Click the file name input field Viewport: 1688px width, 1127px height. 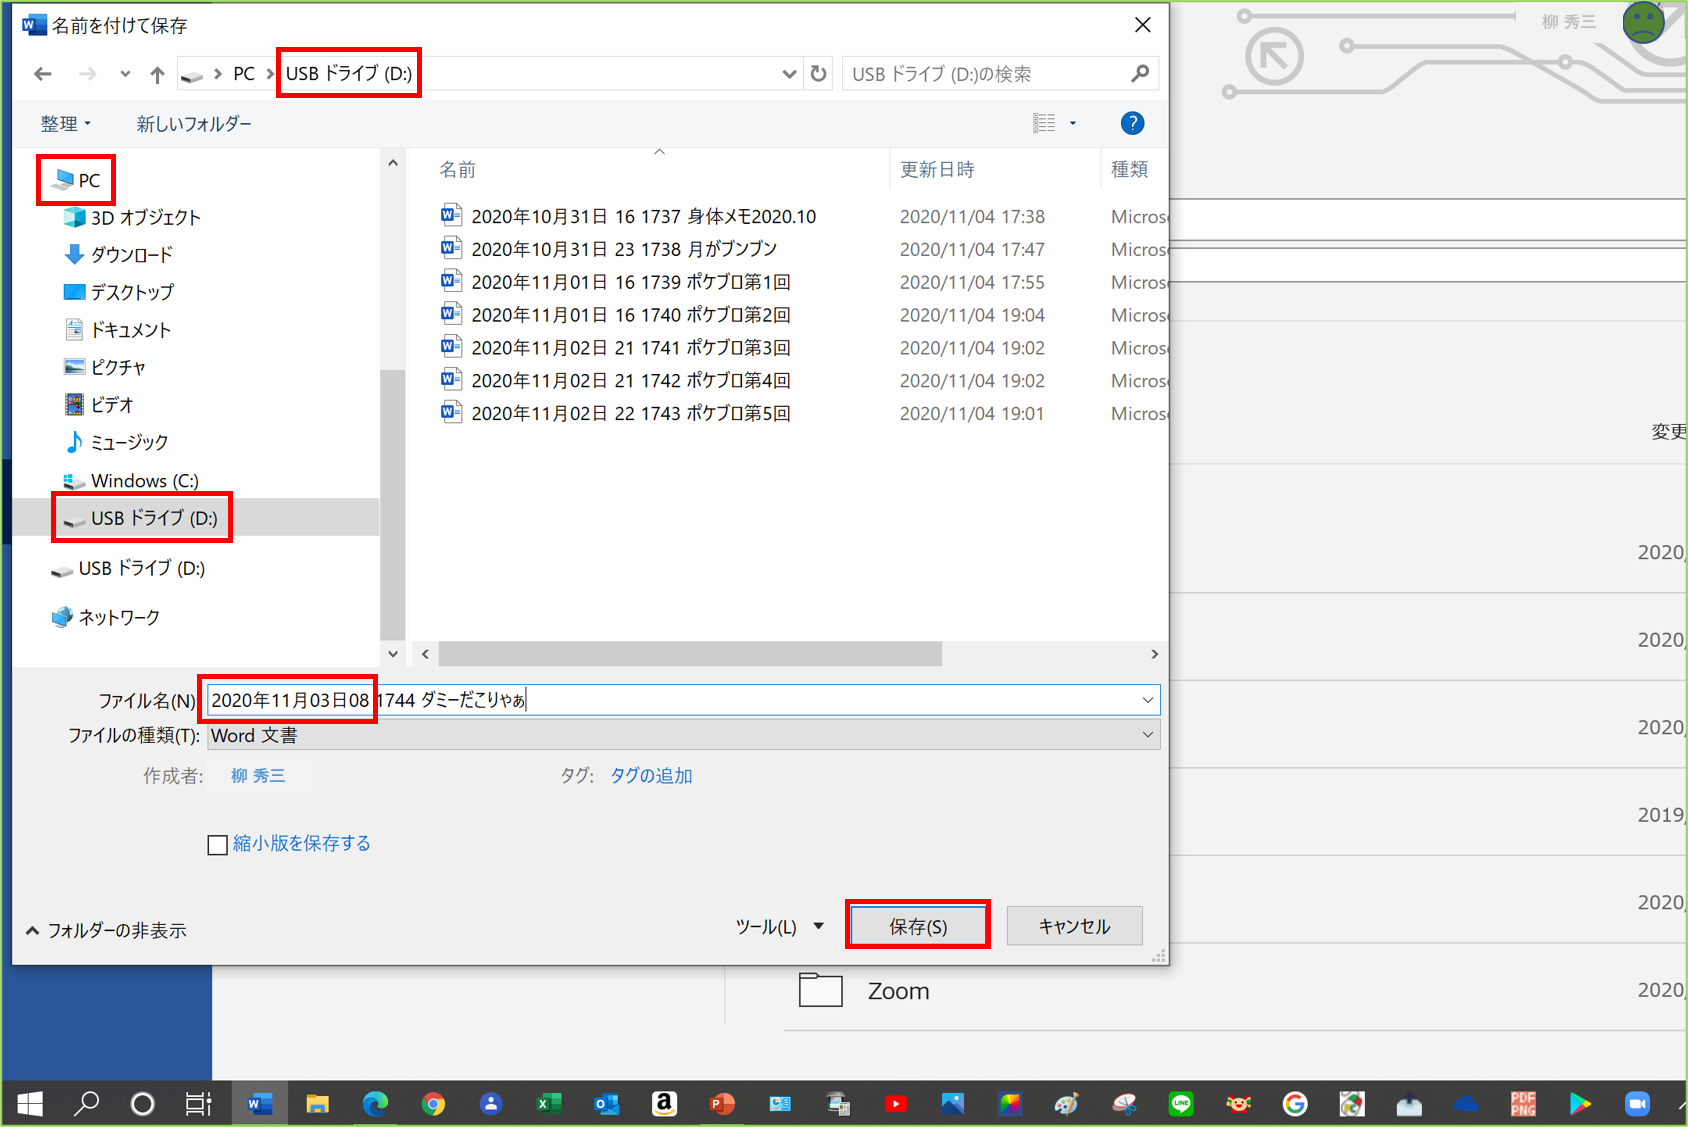(x=684, y=700)
